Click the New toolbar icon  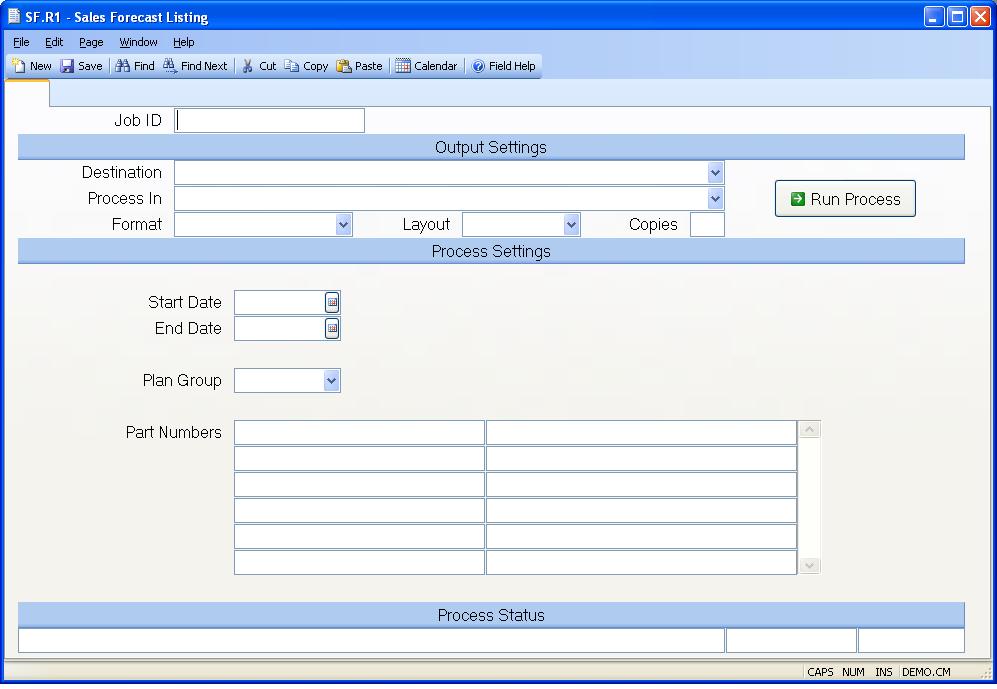click(x=18, y=66)
